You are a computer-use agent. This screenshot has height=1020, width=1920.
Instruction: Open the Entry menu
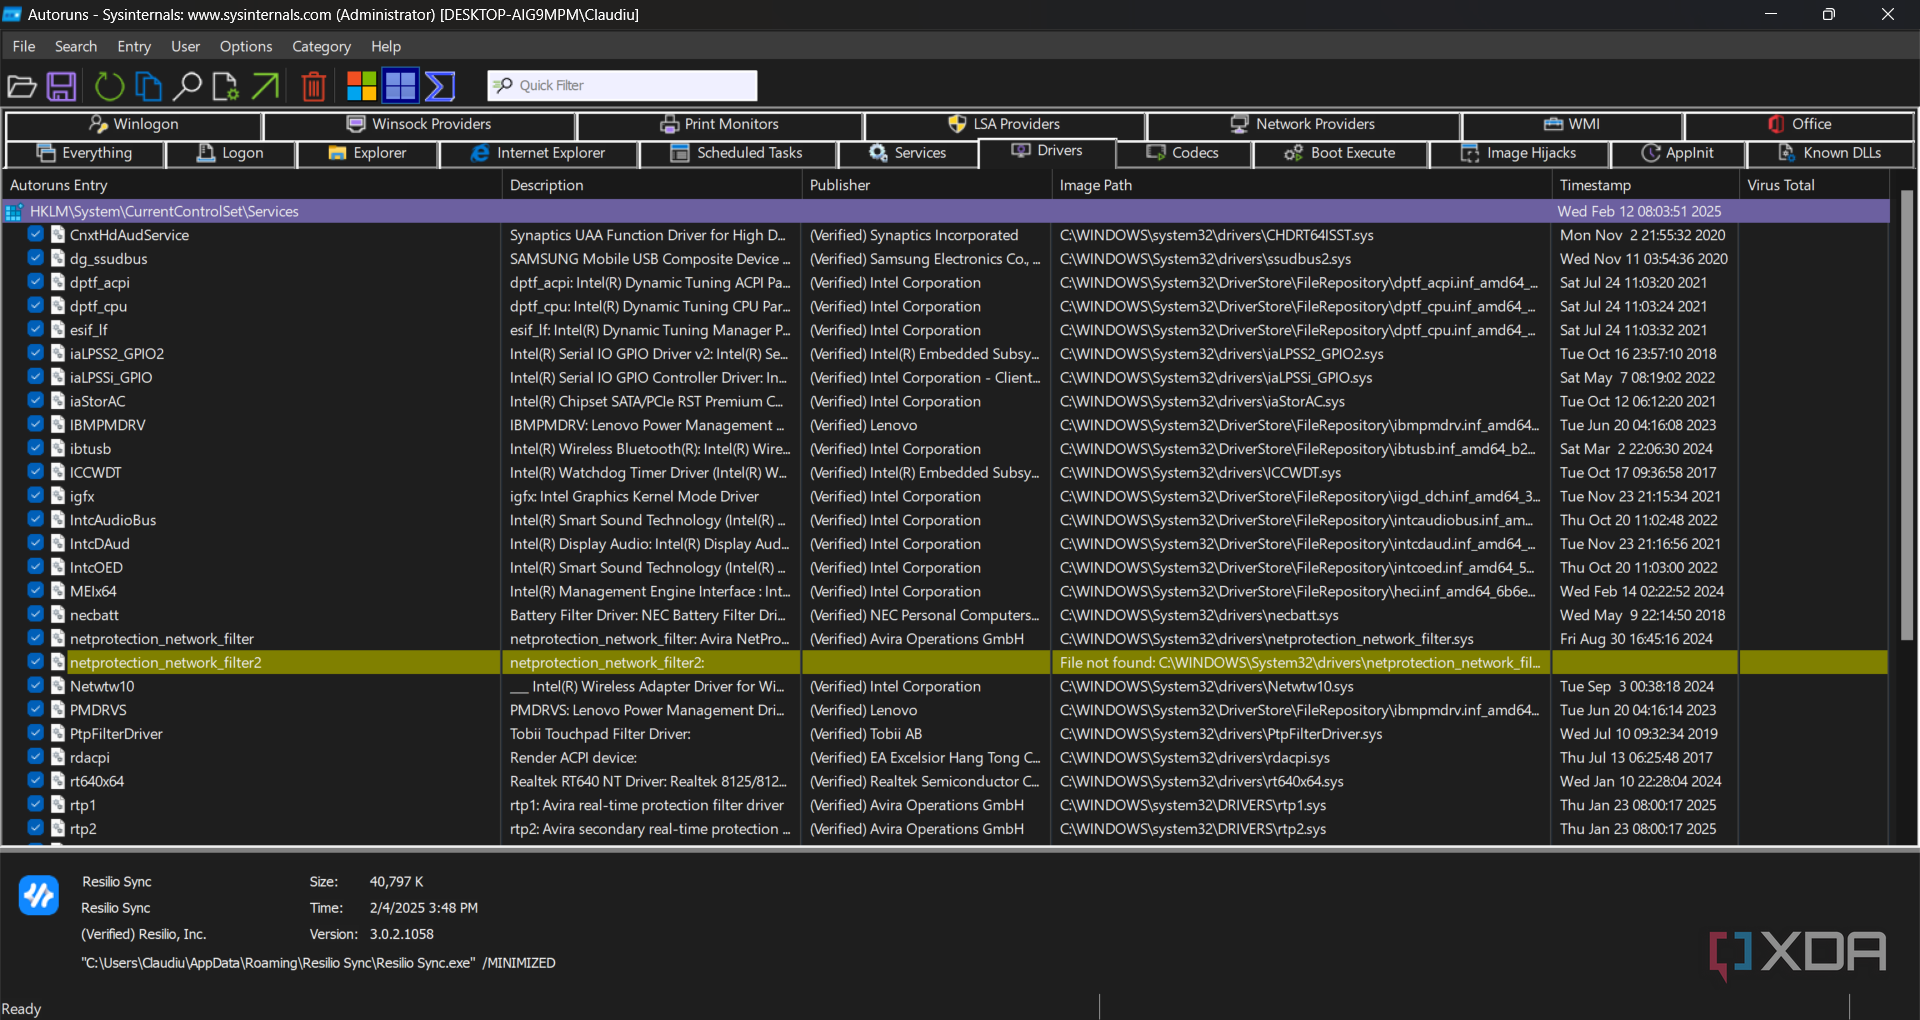(134, 46)
